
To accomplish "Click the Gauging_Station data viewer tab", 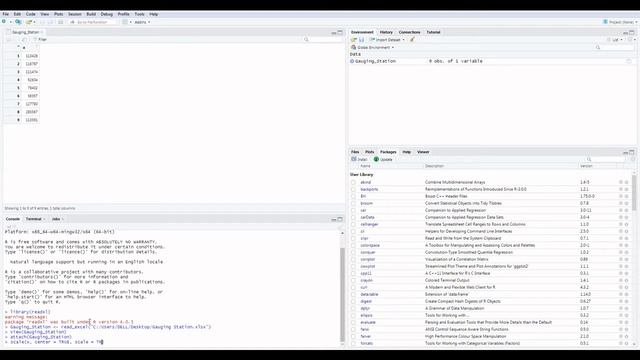I will (x=25, y=32).
